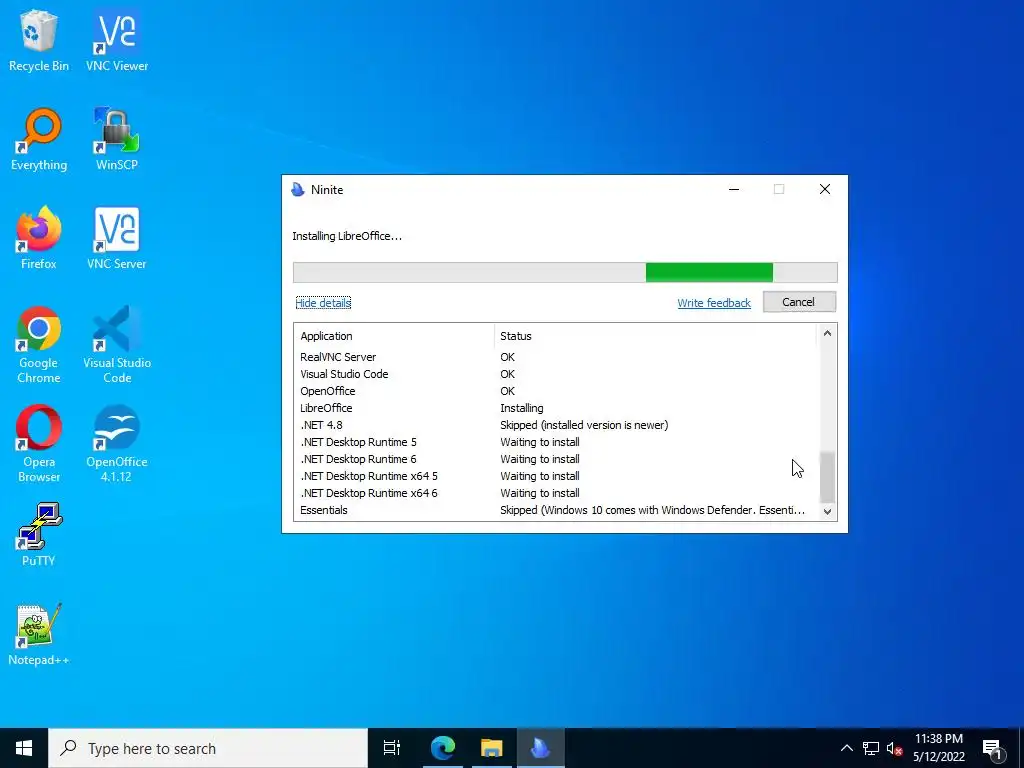Select the Opera Browser desktop shortcut
This screenshot has height=768, width=1024.
pos(39,444)
